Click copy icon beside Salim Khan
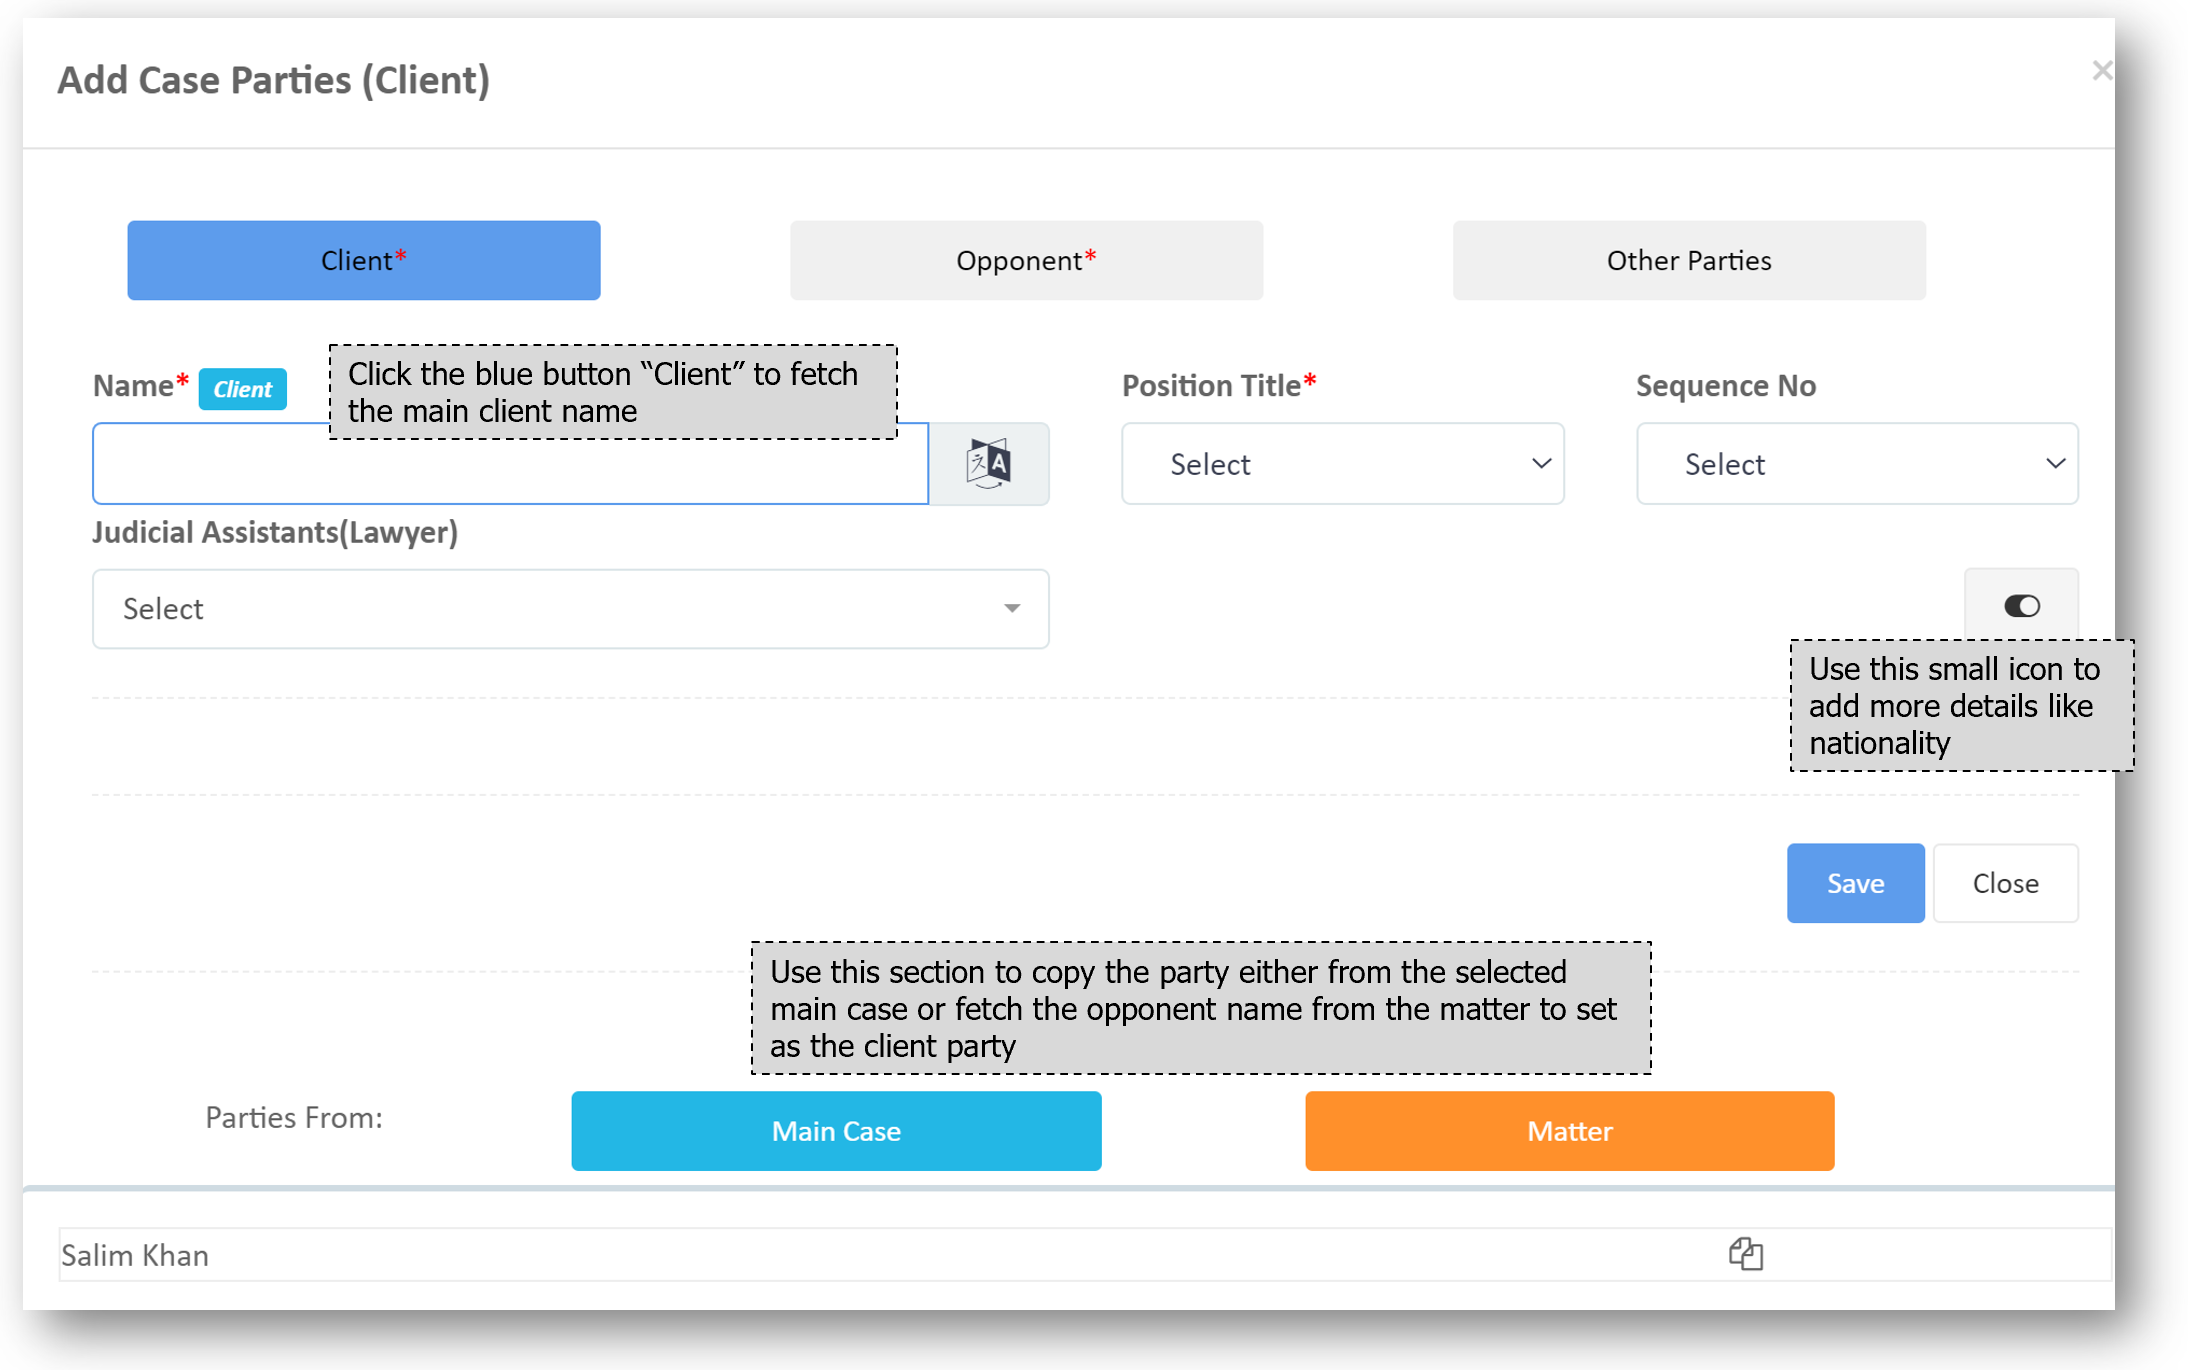 1745,1254
